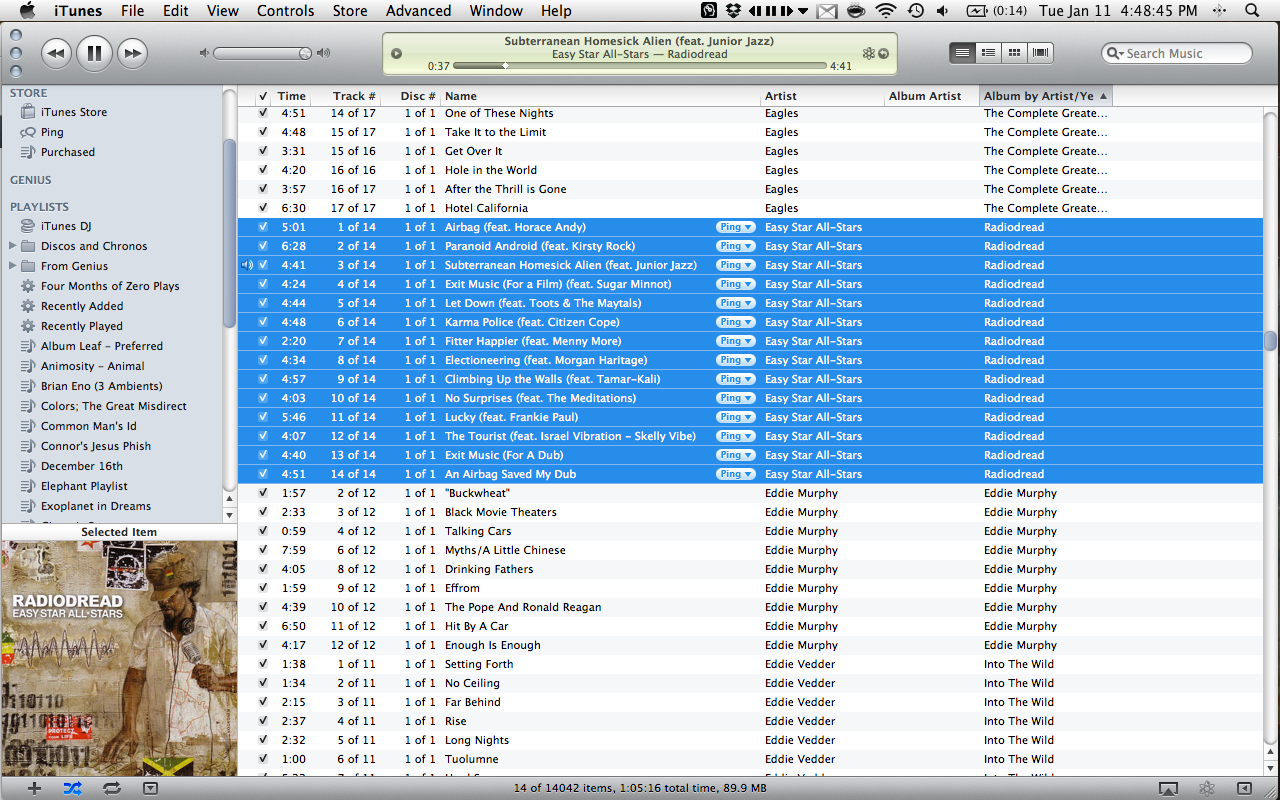Open Ping in the sidebar

(51, 132)
